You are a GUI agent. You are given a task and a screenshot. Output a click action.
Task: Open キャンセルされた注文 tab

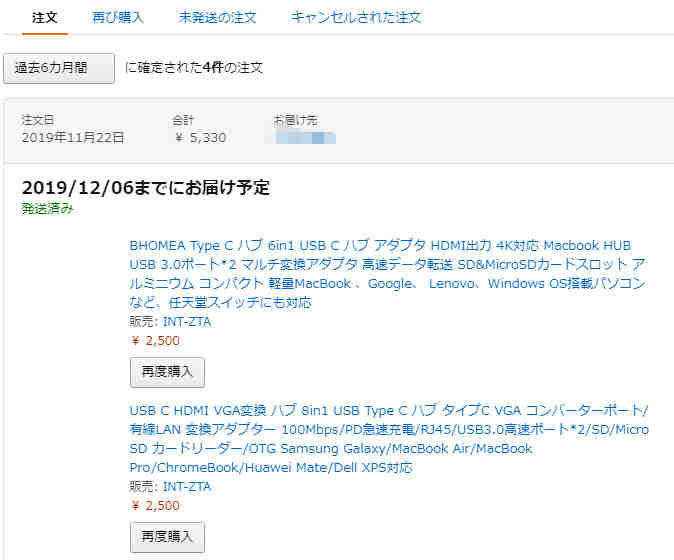(x=356, y=18)
